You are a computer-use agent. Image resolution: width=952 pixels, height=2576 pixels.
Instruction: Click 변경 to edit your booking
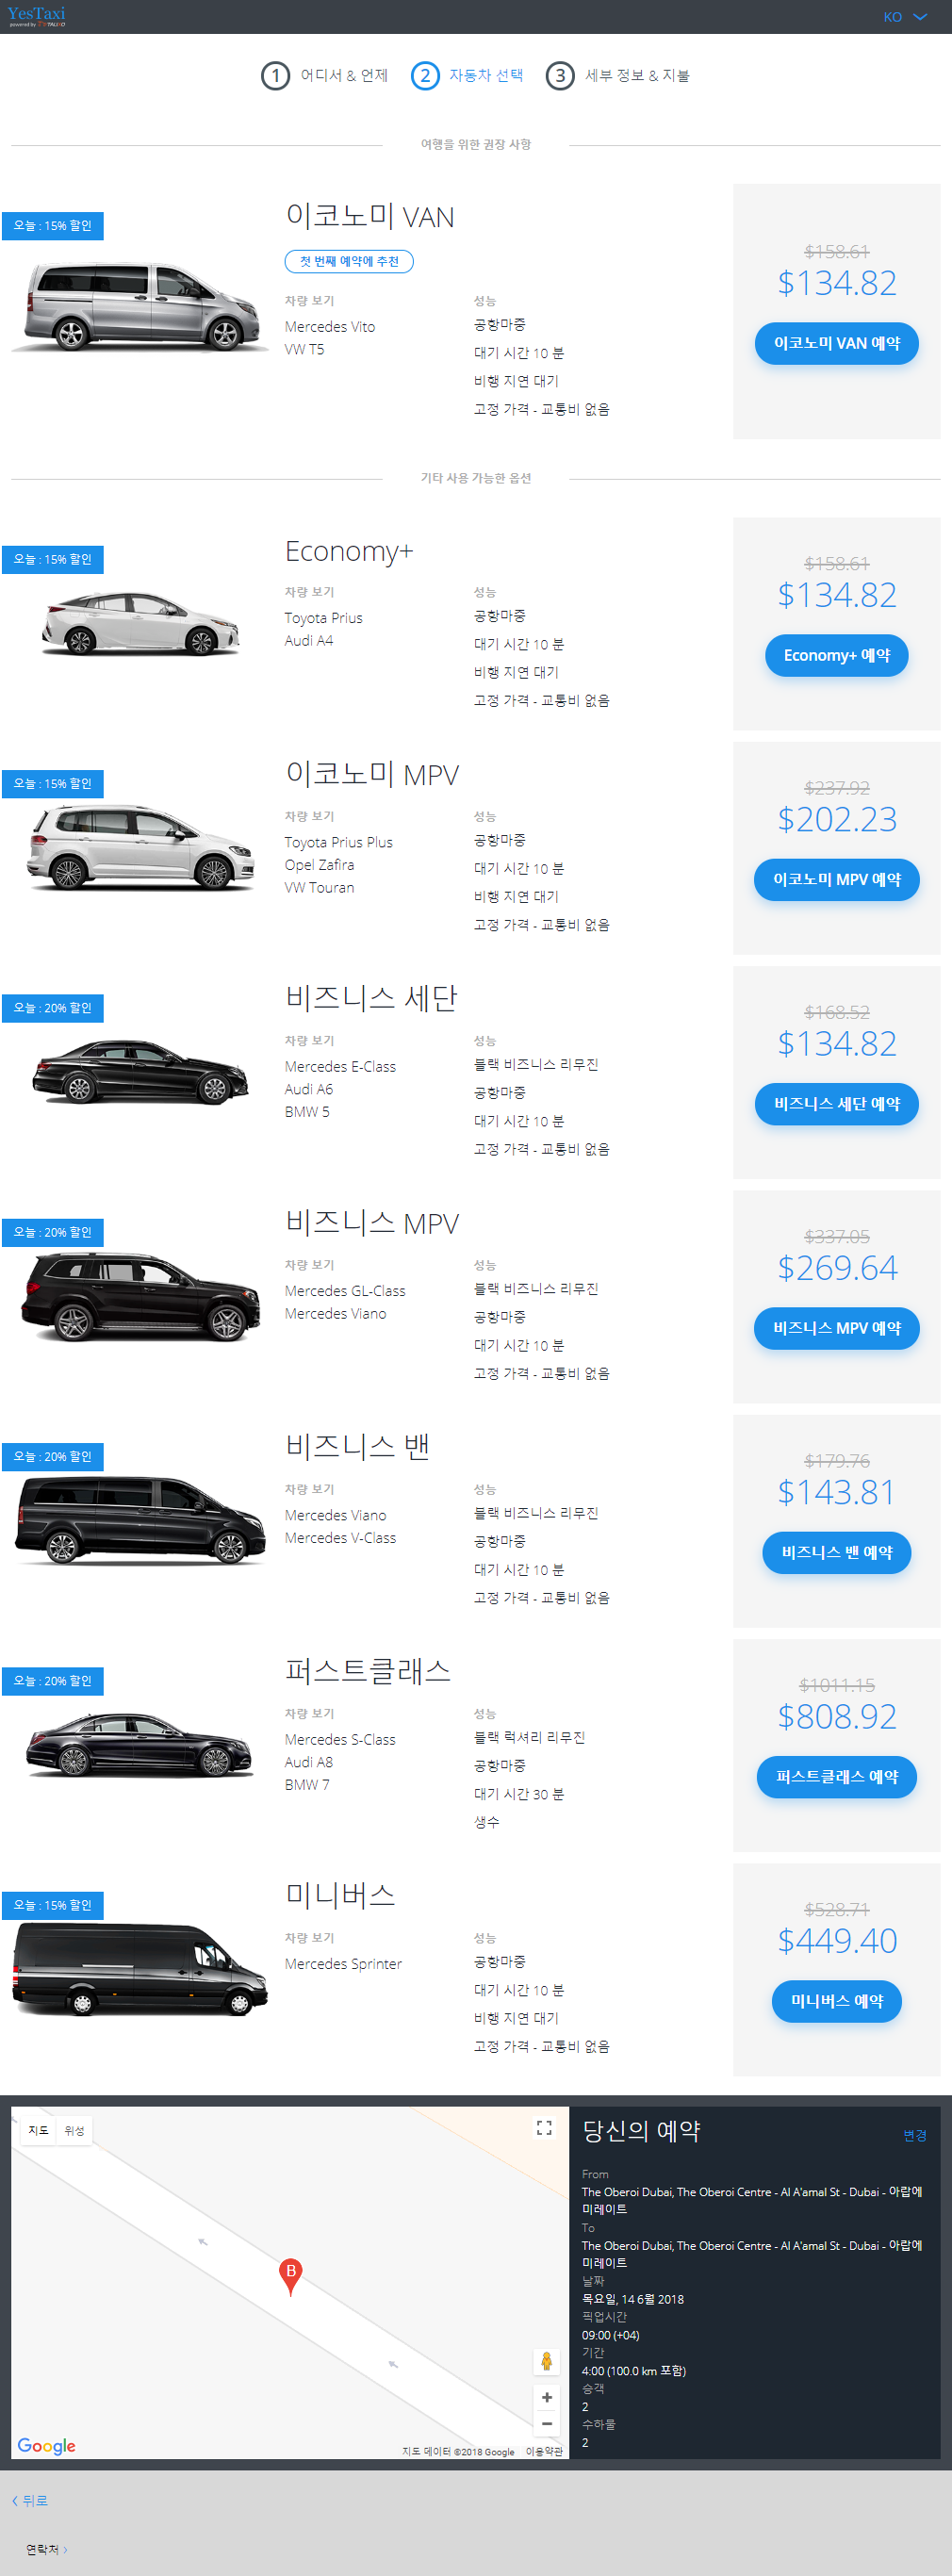point(914,2135)
